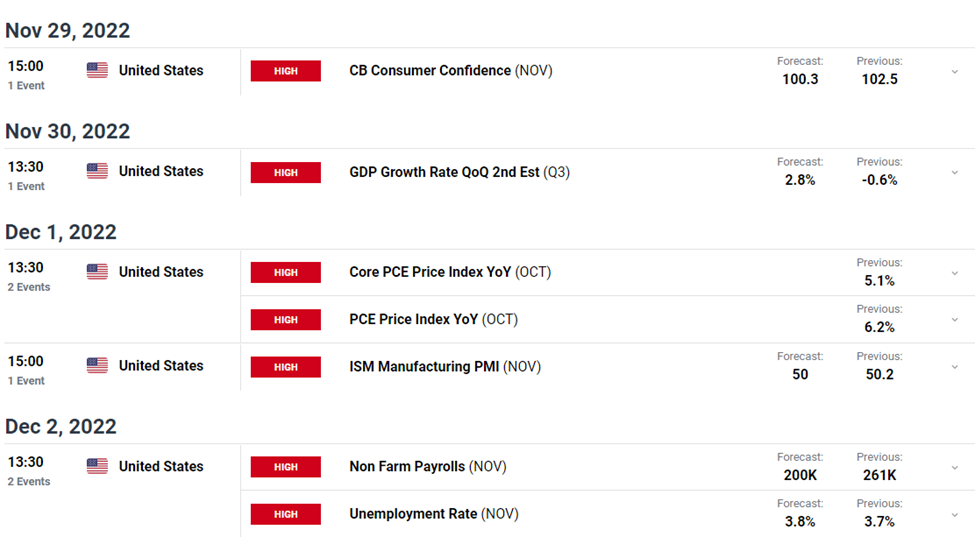Click the Dec 2, 2022 date header
The width and height of the screenshot is (975, 537).
61,426
